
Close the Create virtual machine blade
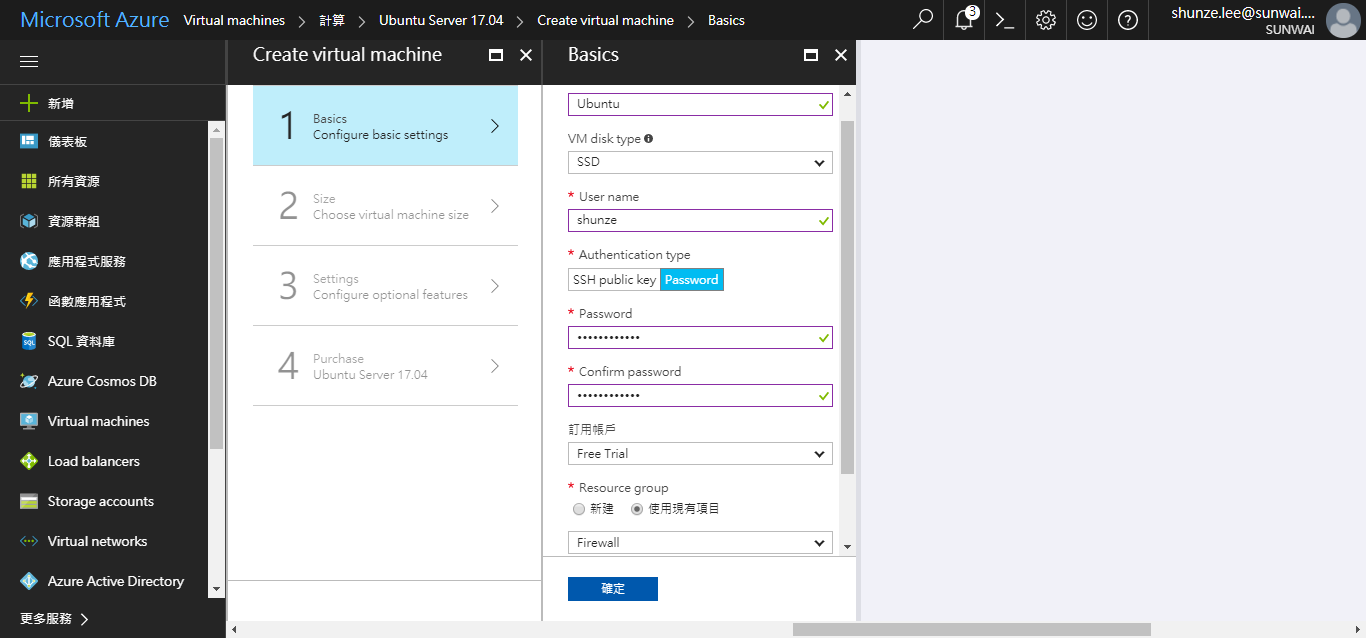(526, 55)
